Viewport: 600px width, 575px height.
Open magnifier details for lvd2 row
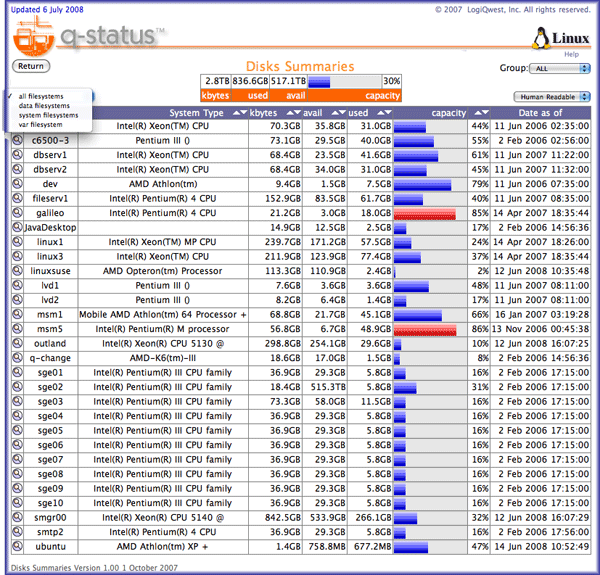17,300
